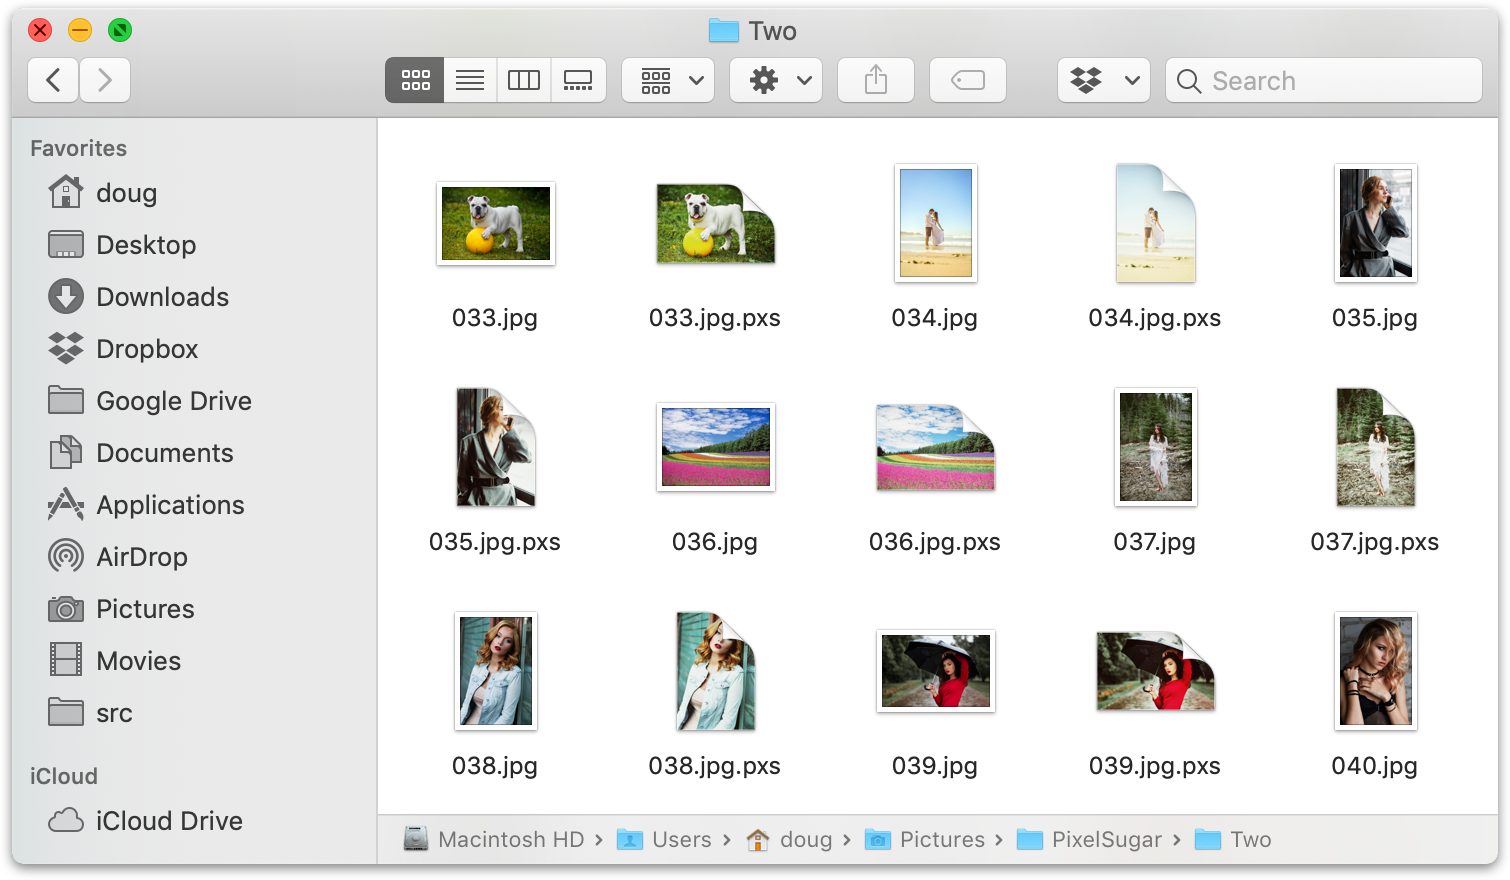The width and height of the screenshot is (1510, 880).
Task: Click the Edit Tags toolbar button
Action: (x=968, y=80)
